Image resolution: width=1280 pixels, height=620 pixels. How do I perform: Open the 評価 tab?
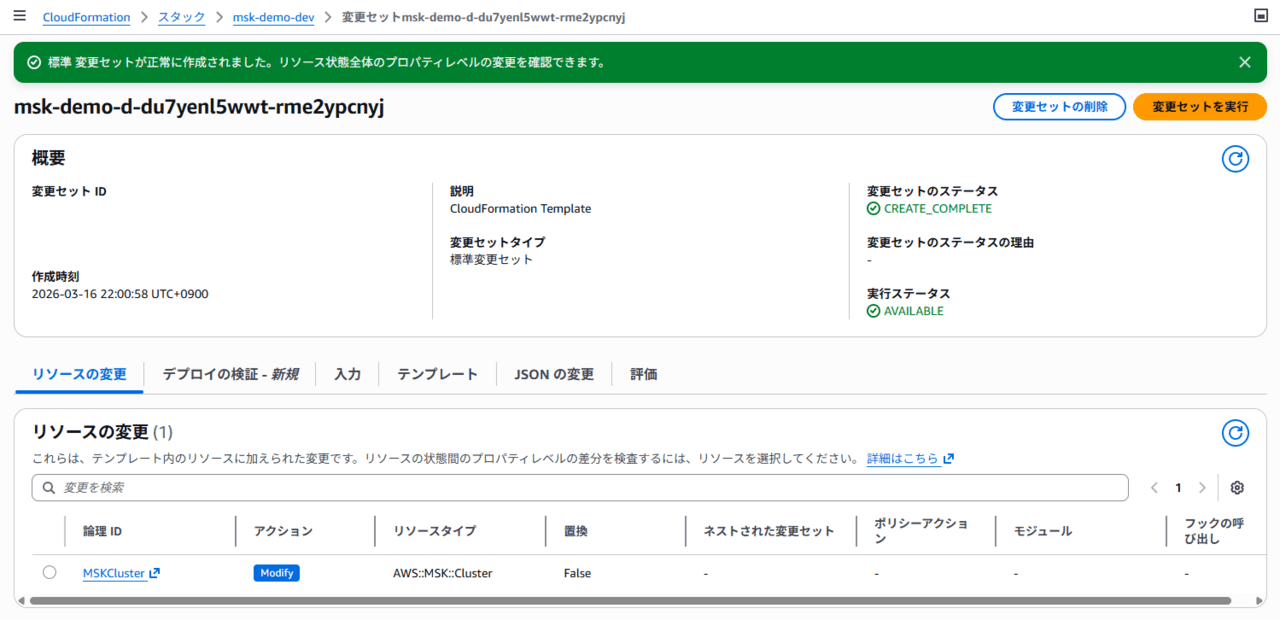[x=644, y=374]
